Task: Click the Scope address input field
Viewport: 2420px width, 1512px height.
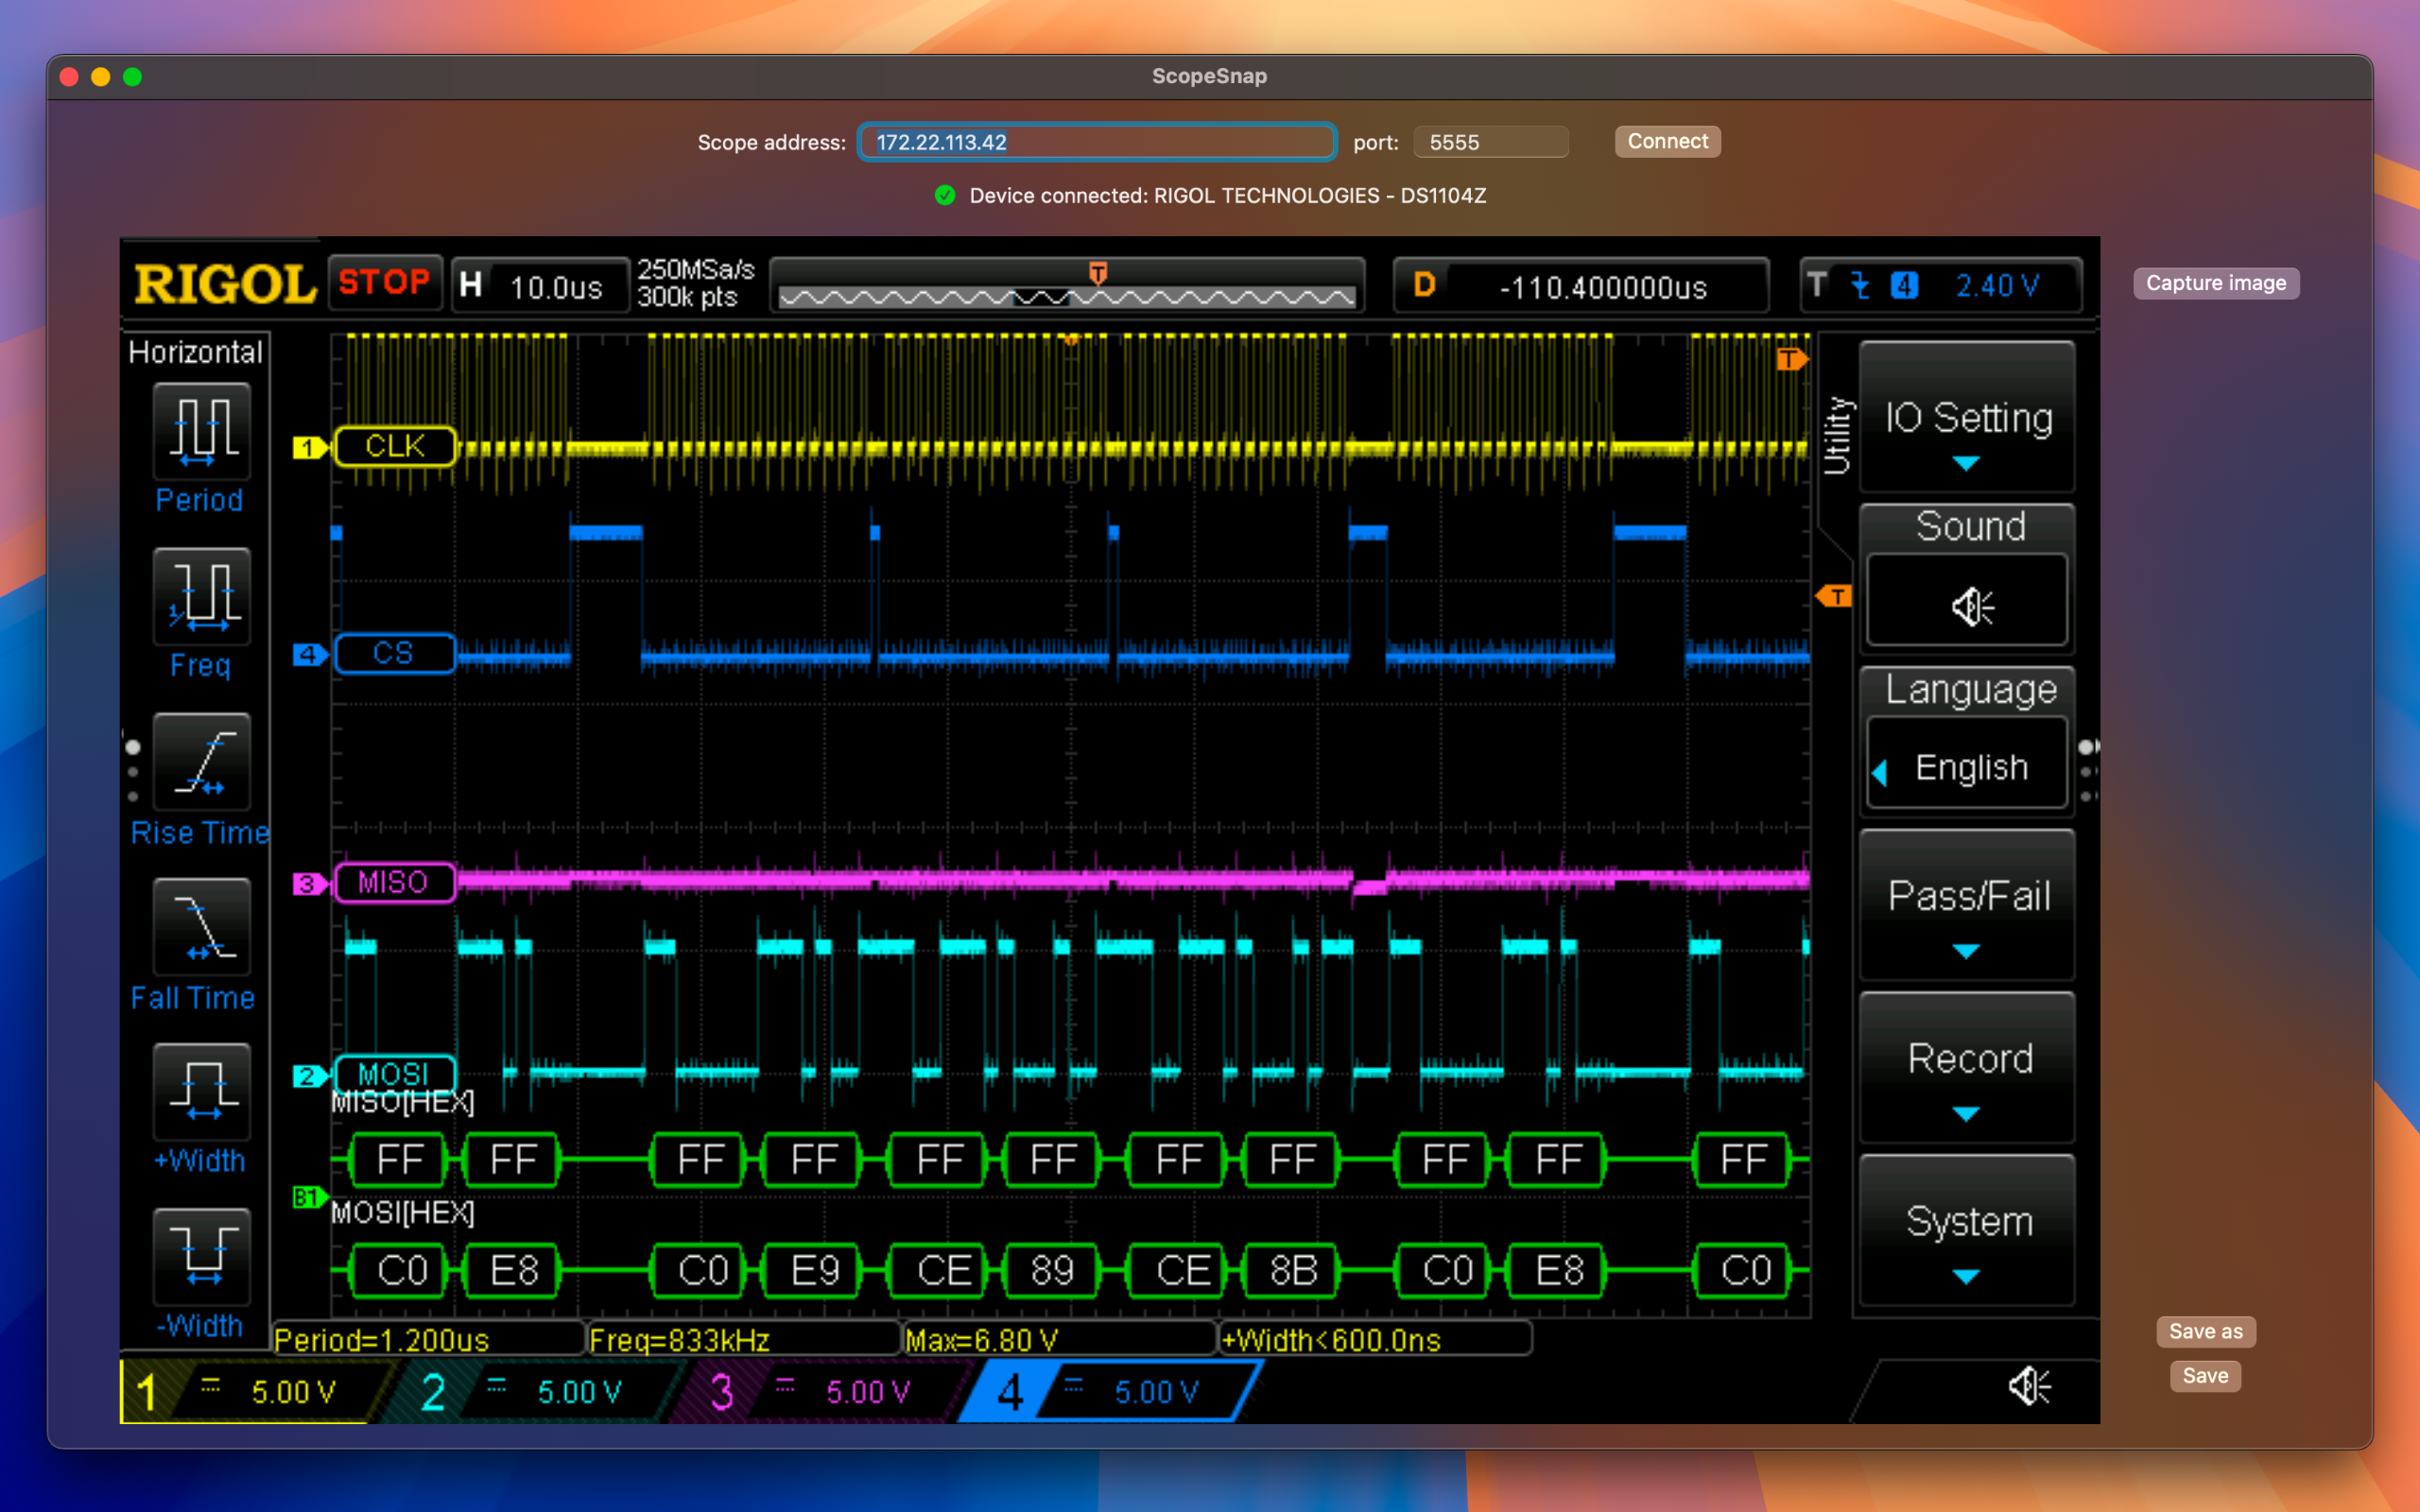Action: (1097, 142)
